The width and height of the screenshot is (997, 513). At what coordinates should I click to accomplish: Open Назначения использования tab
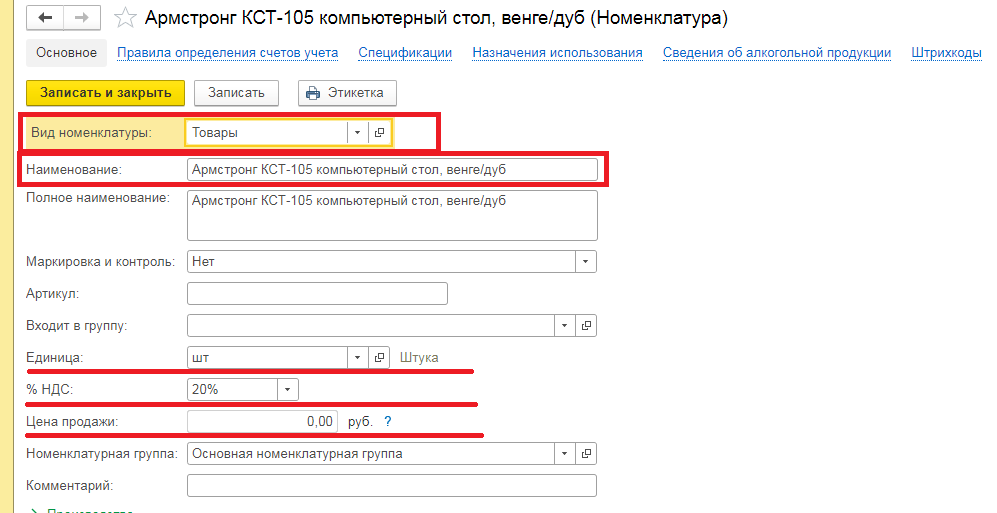(x=557, y=53)
